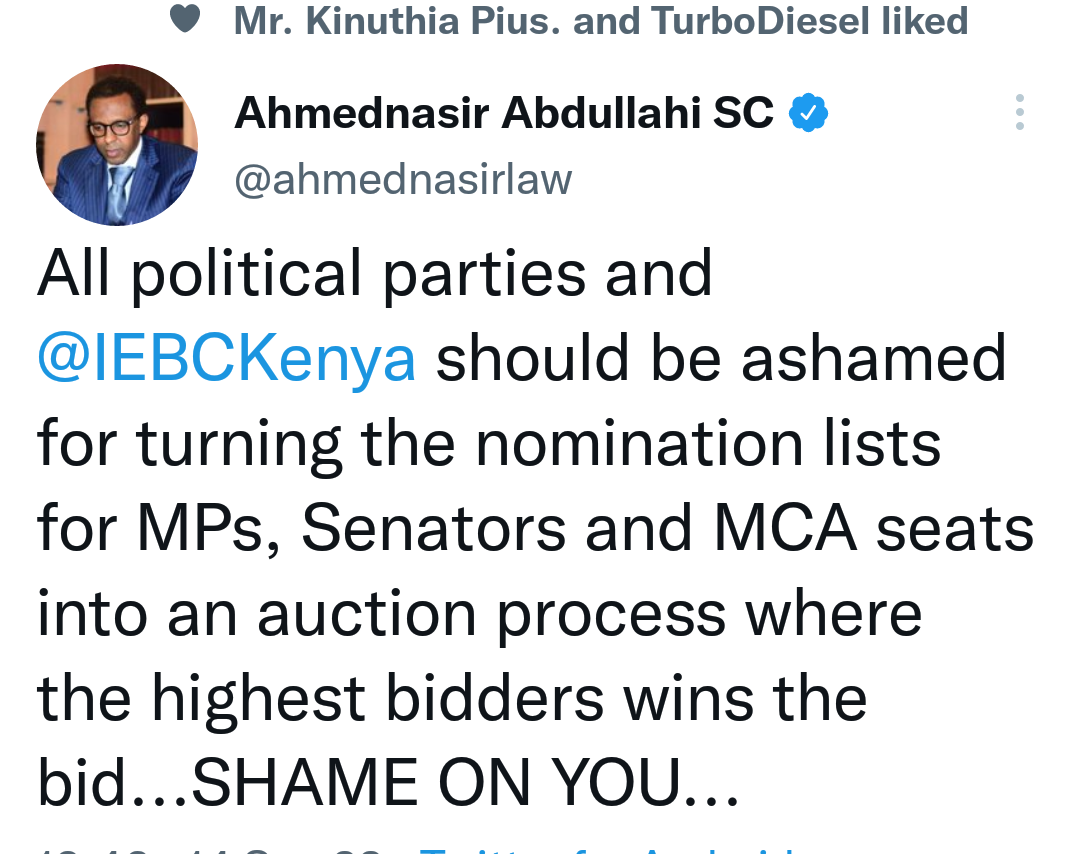Tap the line 'All political parties and'

[x=375, y=274]
